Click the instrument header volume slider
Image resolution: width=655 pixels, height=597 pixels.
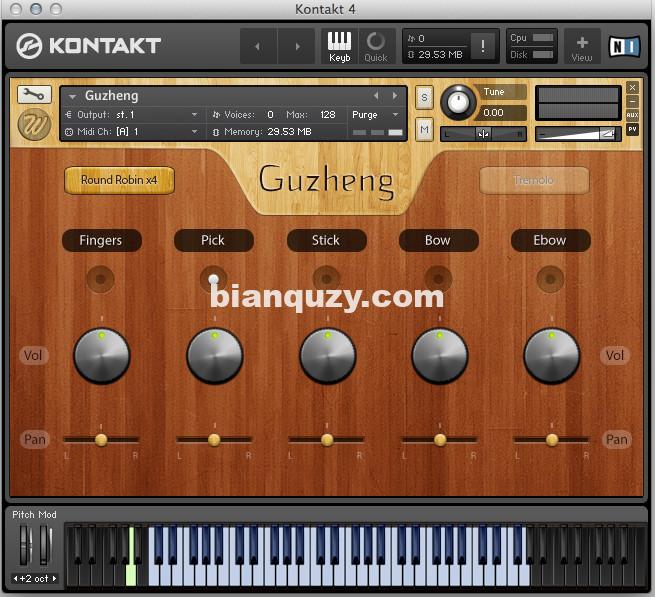point(578,134)
